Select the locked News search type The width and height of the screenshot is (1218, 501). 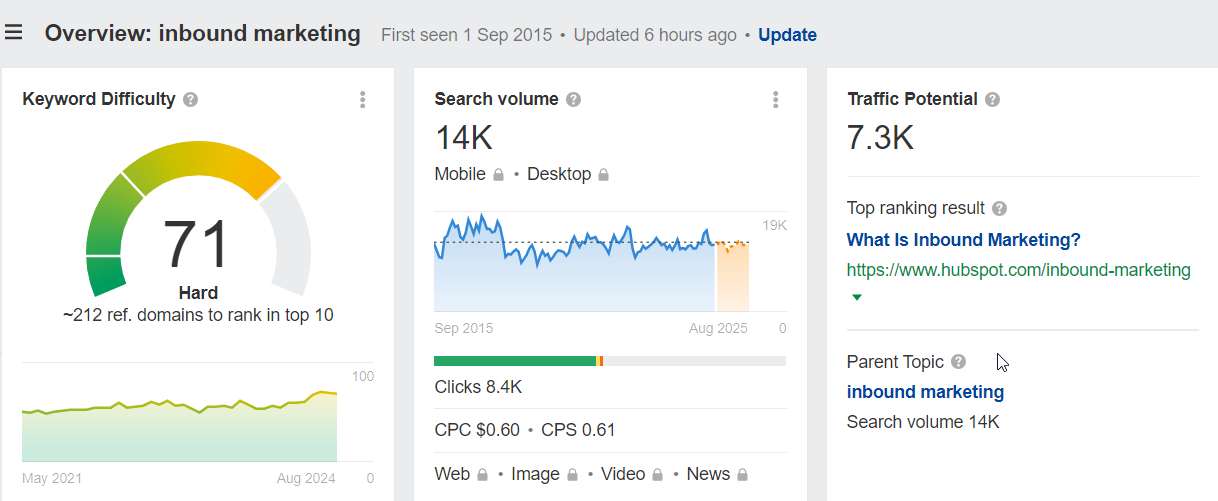pos(718,474)
